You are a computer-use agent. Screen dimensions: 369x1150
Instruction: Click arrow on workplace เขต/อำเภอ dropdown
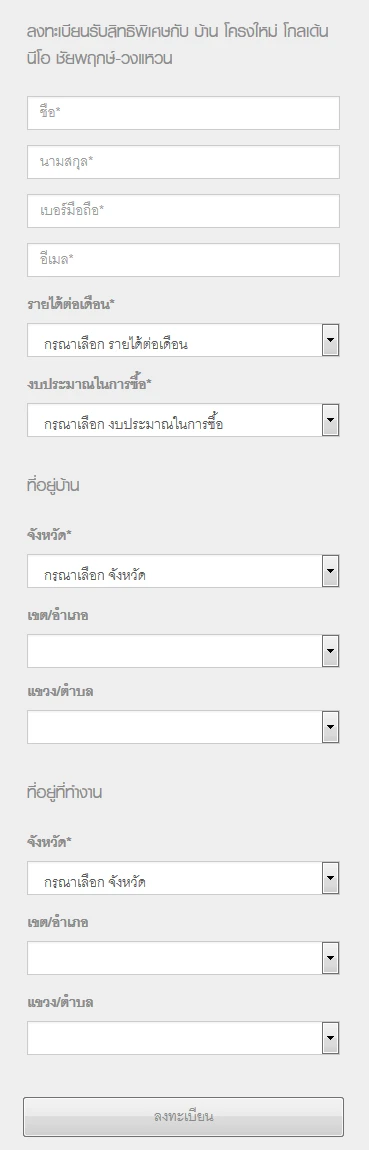tap(330, 958)
